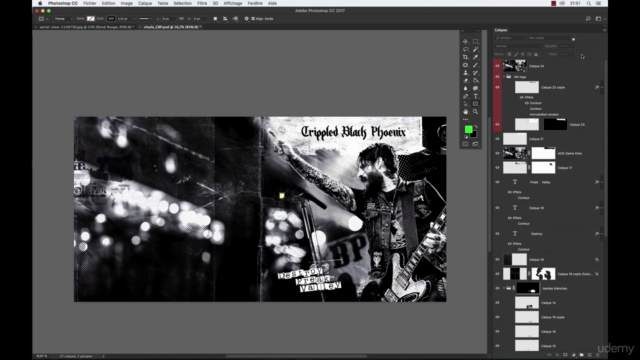Open macOS Spotlight search
The image size is (640, 360).
pos(589,3)
